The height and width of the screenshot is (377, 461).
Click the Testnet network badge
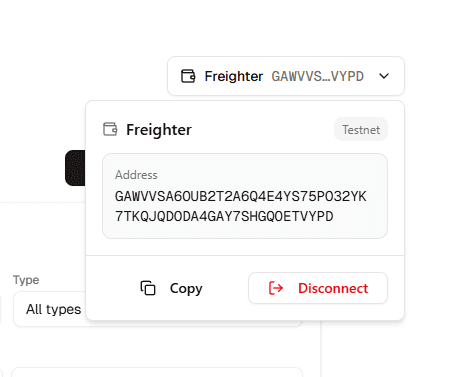[361, 129]
